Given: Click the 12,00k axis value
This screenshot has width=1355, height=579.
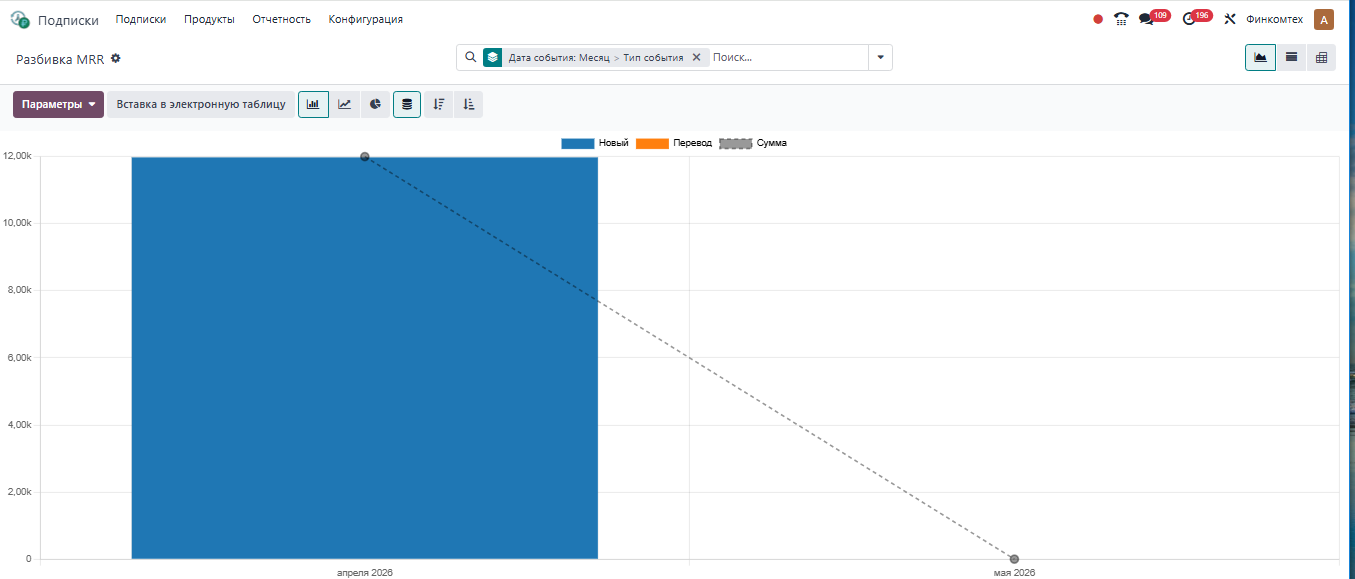Looking at the screenshot, I should pos(18,156).
